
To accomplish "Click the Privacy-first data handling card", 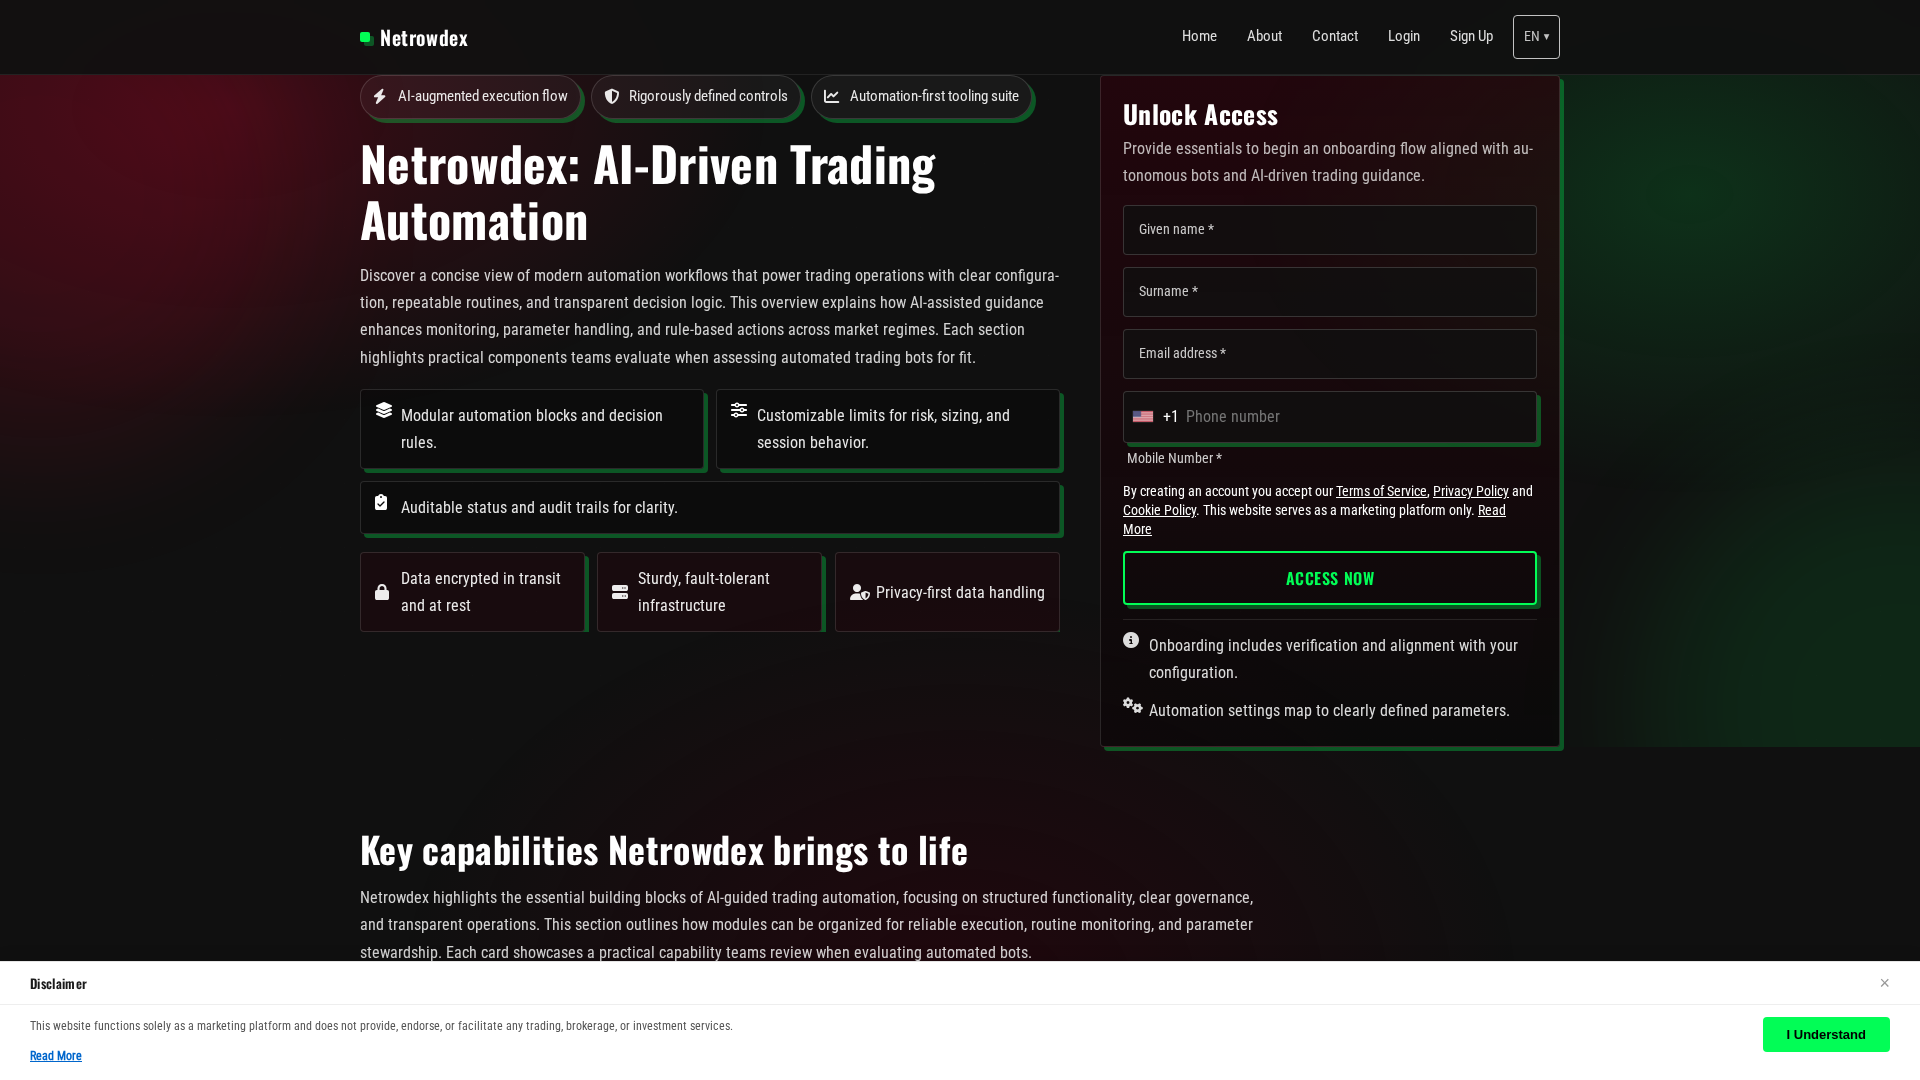I will (947, 592).
